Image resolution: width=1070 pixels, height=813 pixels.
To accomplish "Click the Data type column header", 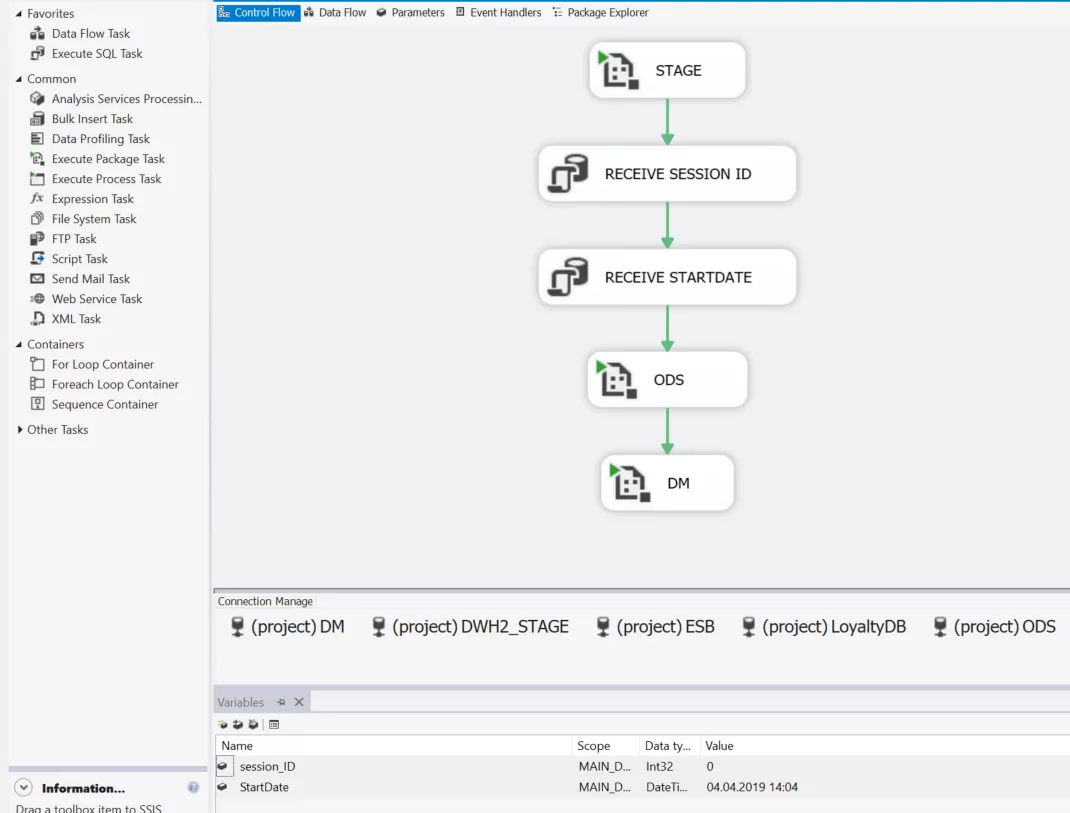I will click(x=669, y=745).
